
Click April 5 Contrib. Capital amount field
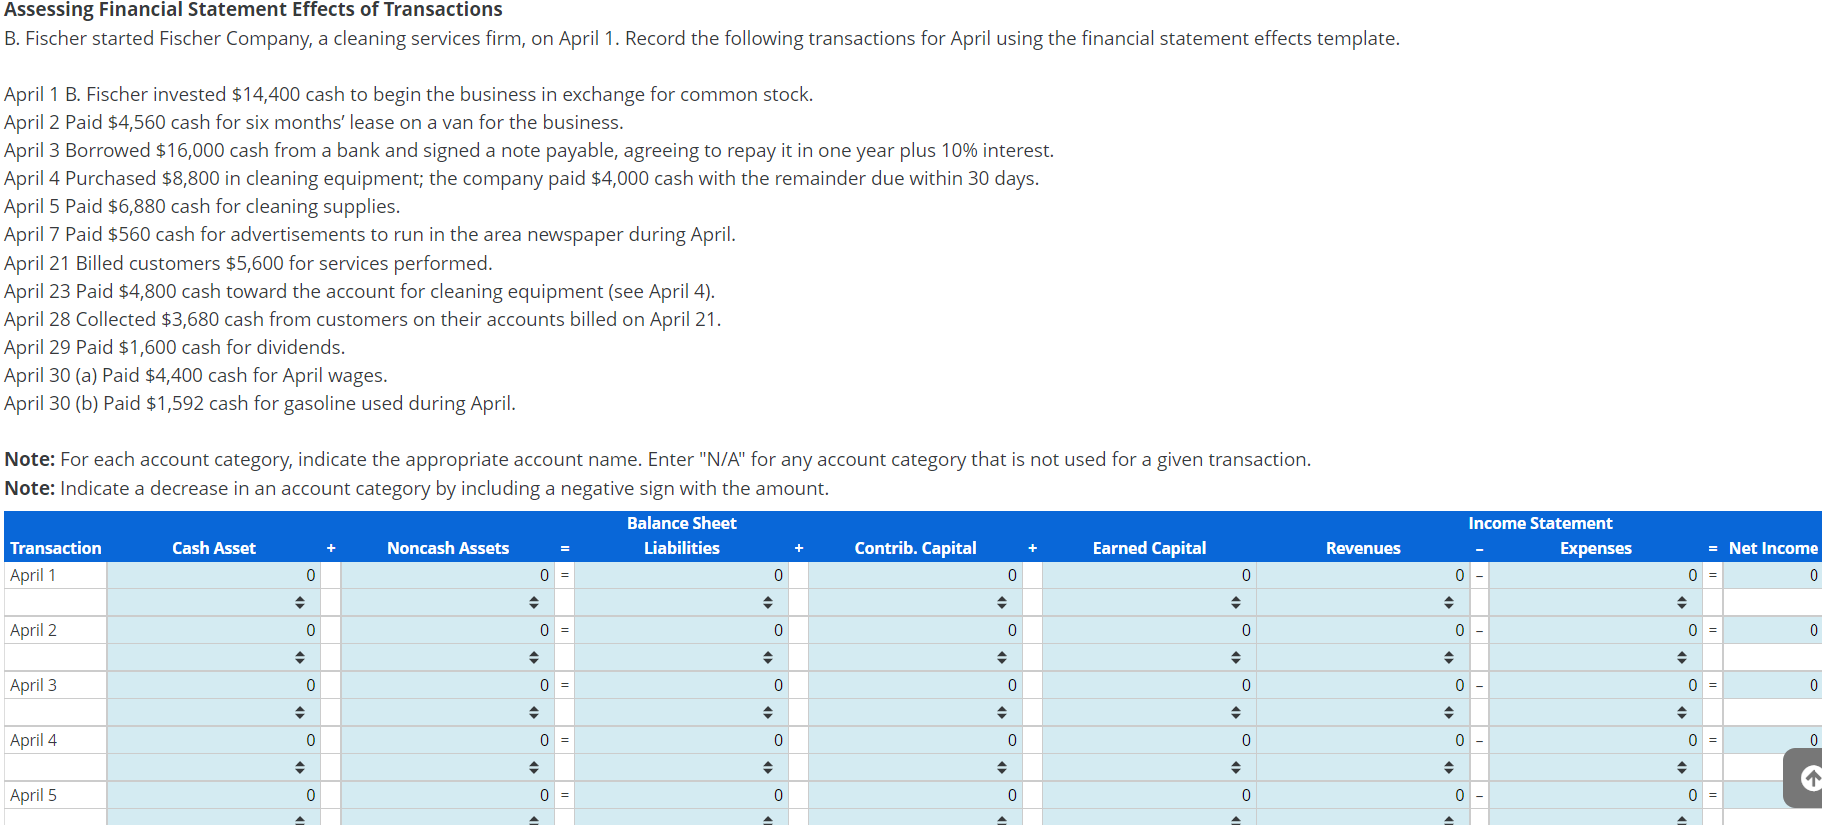tap(915, 795)
